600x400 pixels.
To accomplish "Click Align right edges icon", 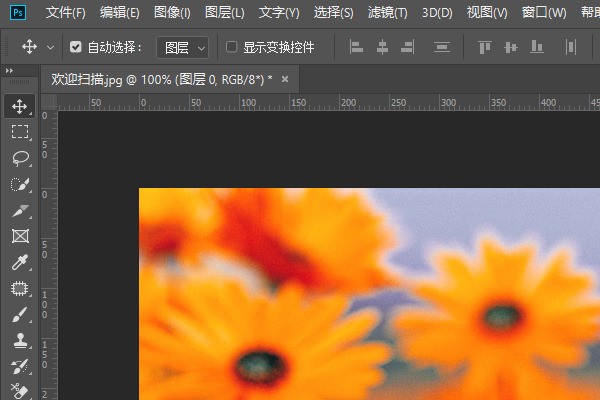I will pyautogui.click(x=408, y=47).
